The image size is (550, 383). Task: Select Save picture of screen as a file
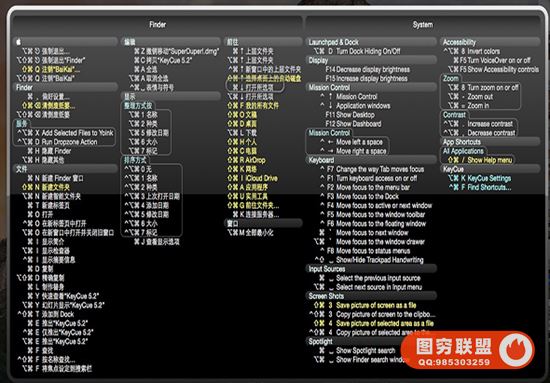tap(364, 305)
